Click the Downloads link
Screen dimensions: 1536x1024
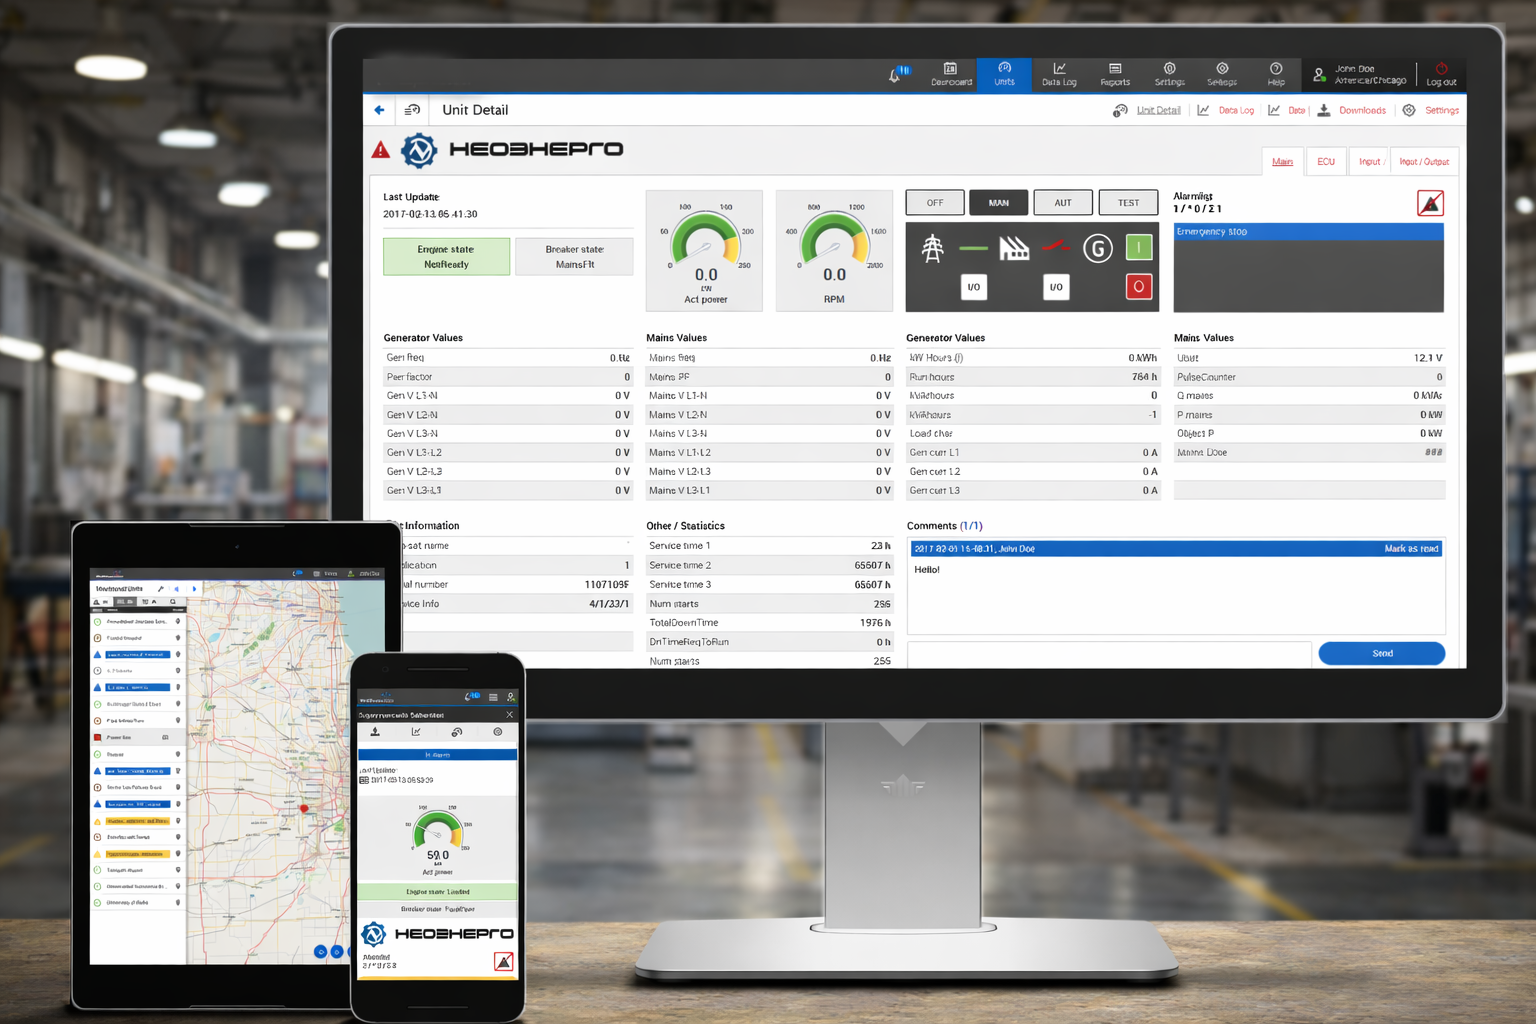point(1361,111)
